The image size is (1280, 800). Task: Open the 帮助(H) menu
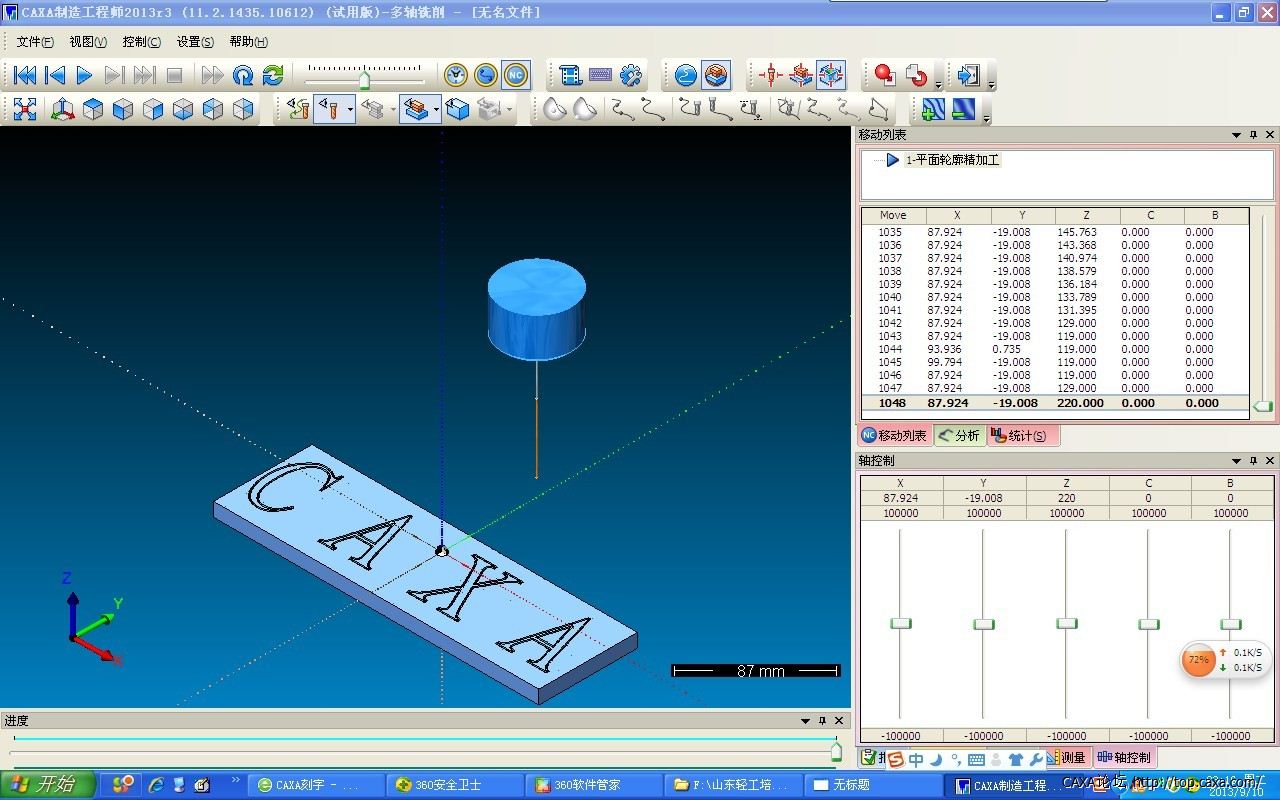point(248,42)
